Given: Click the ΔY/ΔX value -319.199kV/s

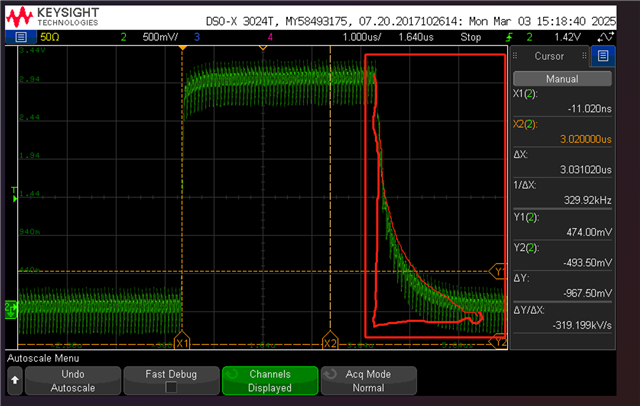Looking at the screenshot, I should pos(582,325).
